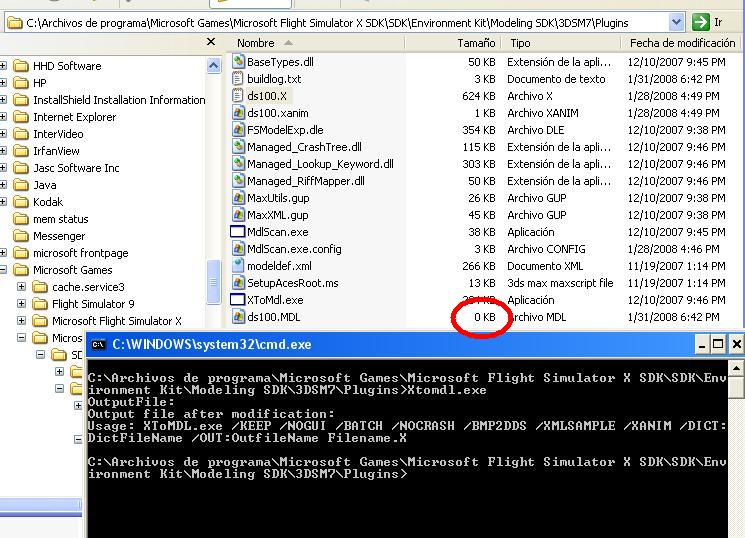Select the FSModelExp.dle file
The image size is (745, 538).
click(285, 130)
